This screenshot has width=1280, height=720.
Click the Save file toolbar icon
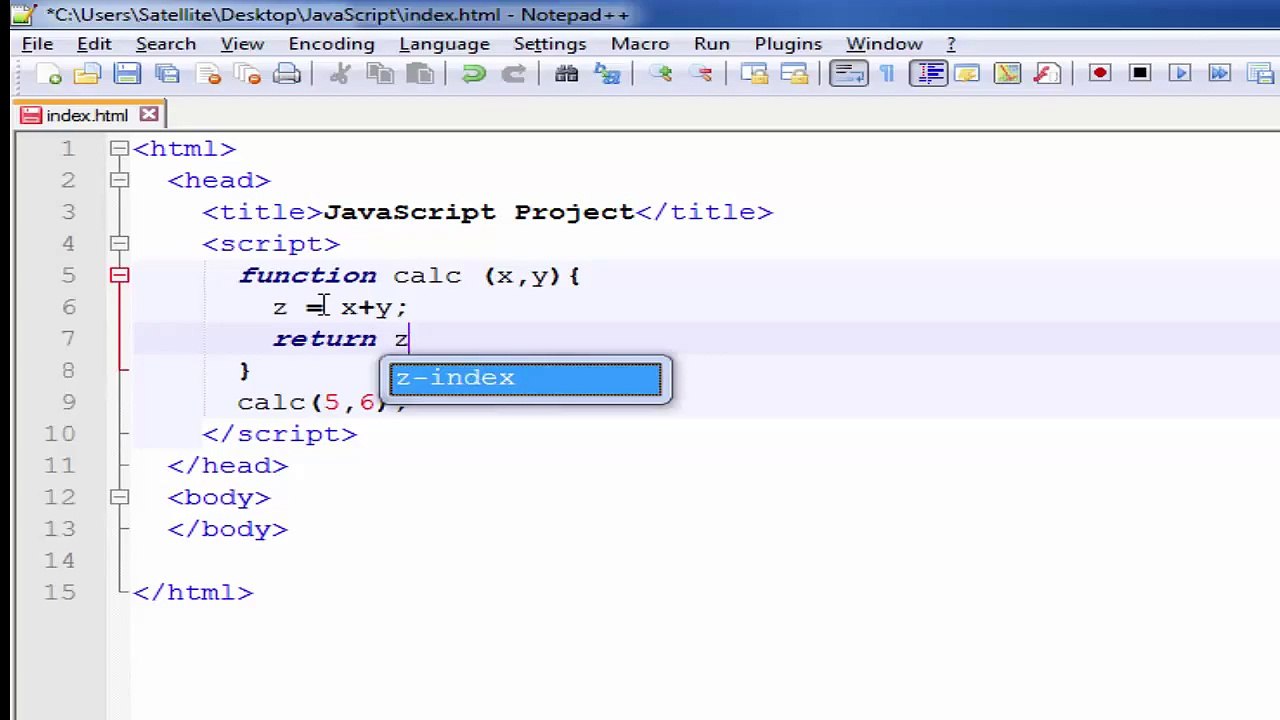click(x=127, y=74)
